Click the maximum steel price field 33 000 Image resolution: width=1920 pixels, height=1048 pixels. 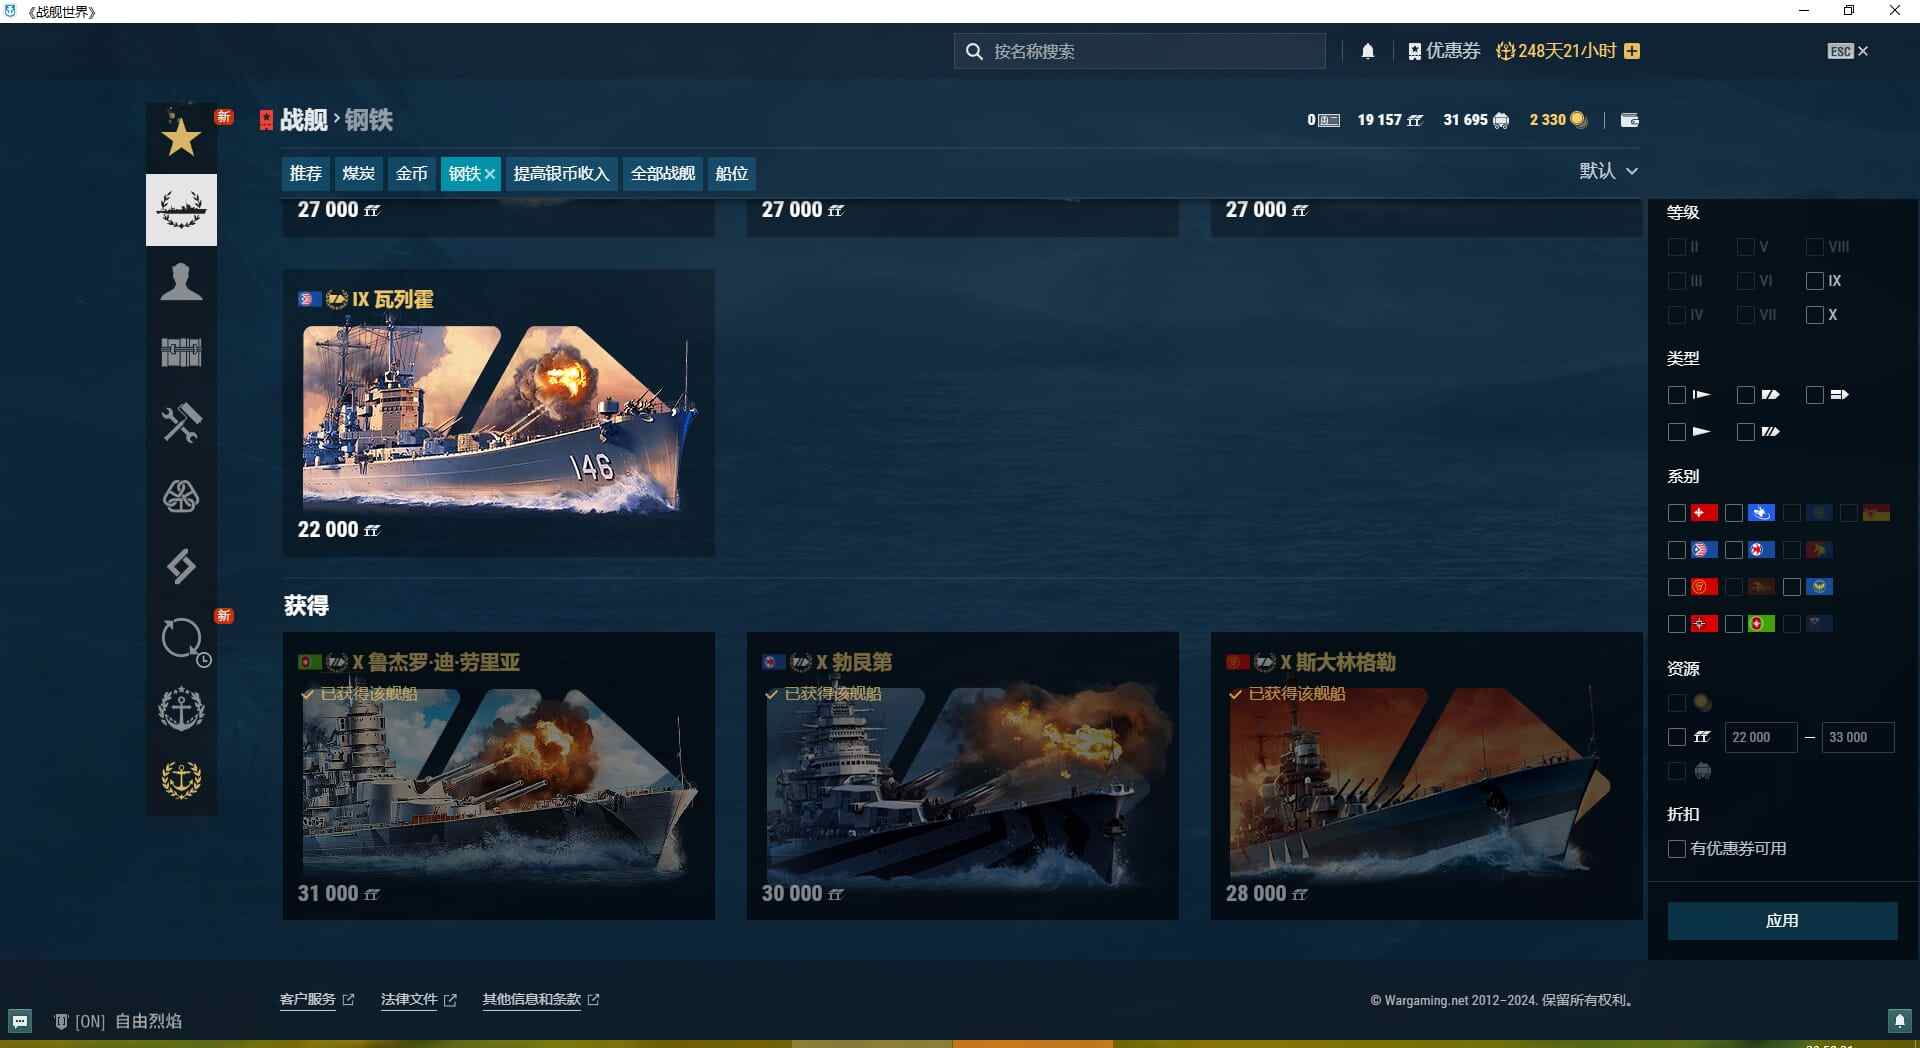[1858, 737]
